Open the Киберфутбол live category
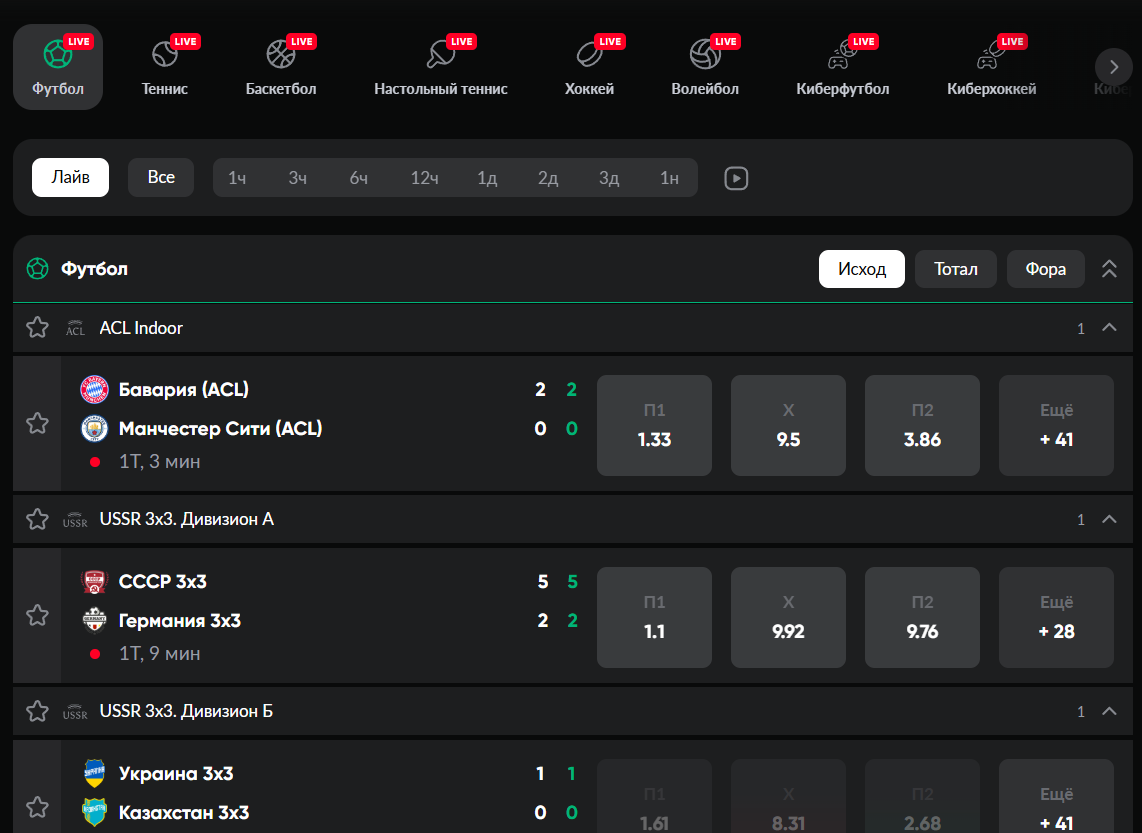Image resolution: width=1142 pixels, height=833 pixels. (843, 67)
